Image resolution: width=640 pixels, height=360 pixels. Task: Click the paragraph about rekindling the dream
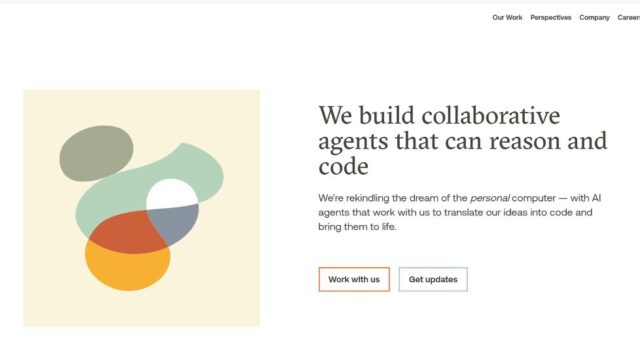pos(460,212)
